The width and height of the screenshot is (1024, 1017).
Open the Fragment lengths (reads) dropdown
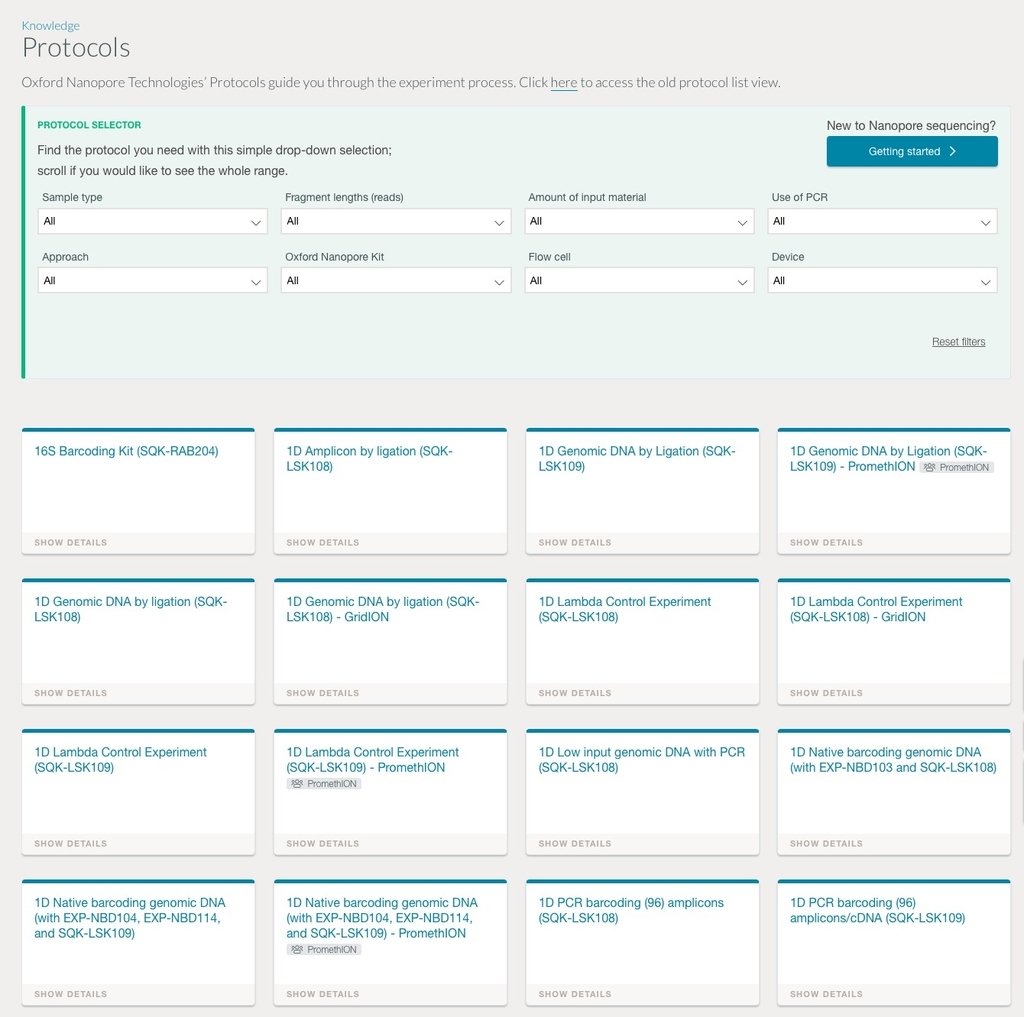[x=396, y=221]
